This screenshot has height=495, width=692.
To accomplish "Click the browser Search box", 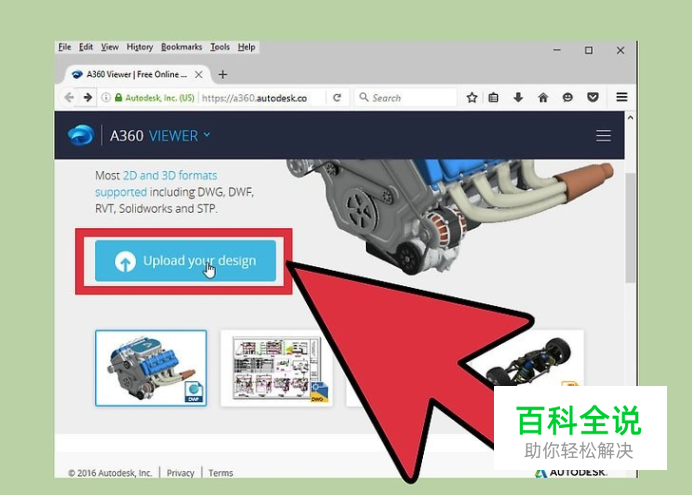I will 406,98.
